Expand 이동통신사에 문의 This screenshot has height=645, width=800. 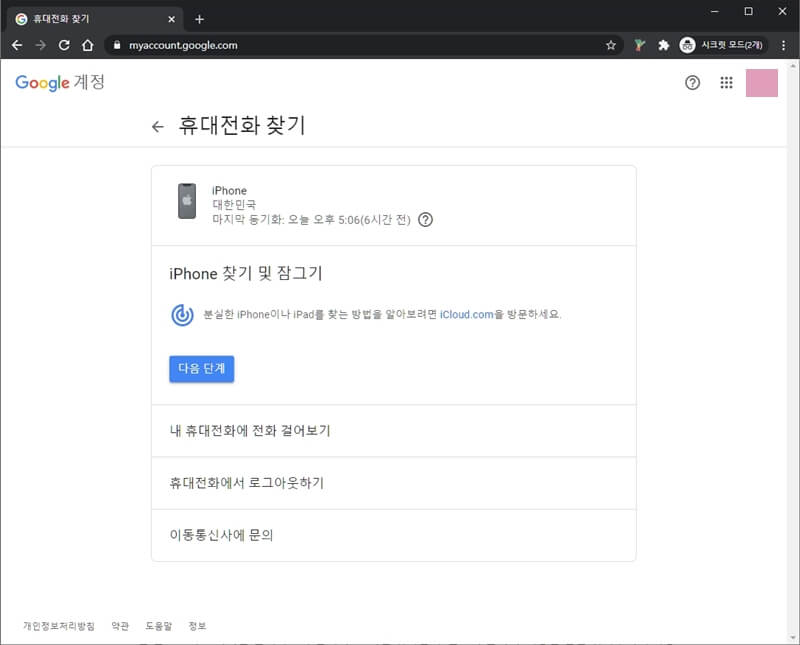click(x=394, y=535)
